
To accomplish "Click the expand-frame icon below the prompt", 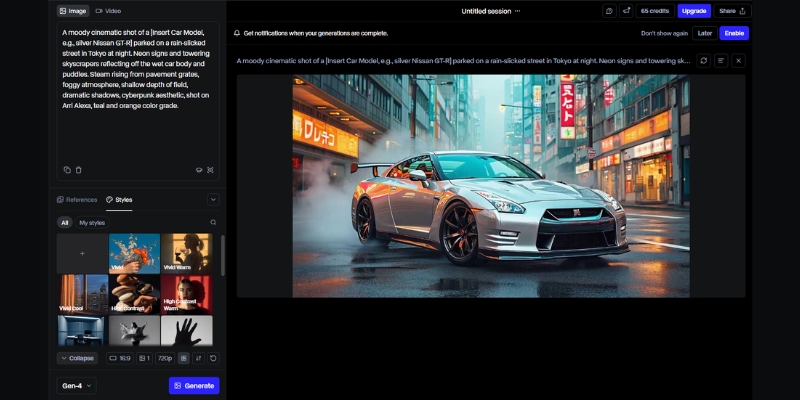I will (210, 170).
